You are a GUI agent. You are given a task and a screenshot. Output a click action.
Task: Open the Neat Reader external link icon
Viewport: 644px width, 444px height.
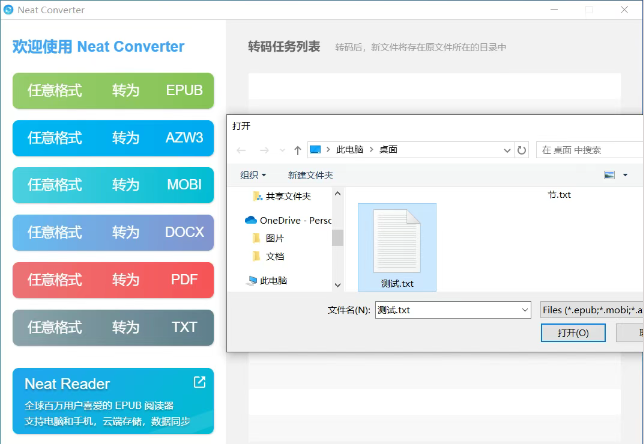199,382
